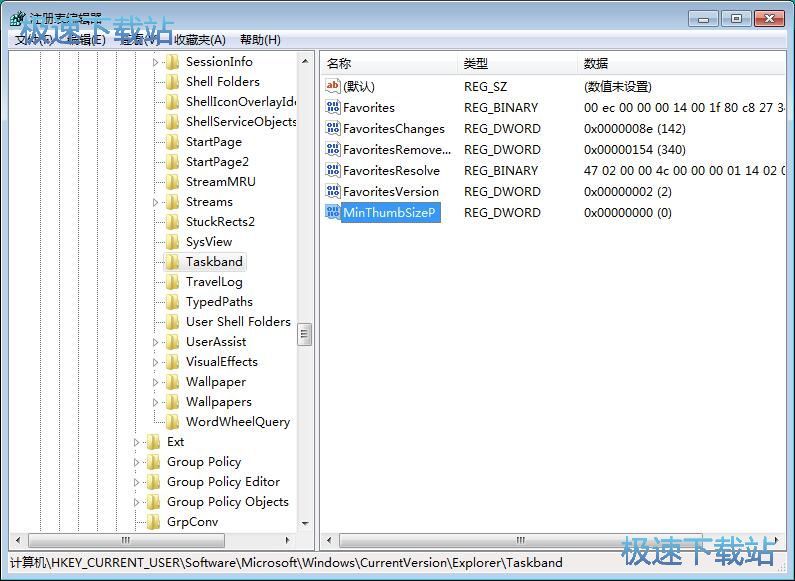Click the Shell Folders folder icon

(173, 82)
